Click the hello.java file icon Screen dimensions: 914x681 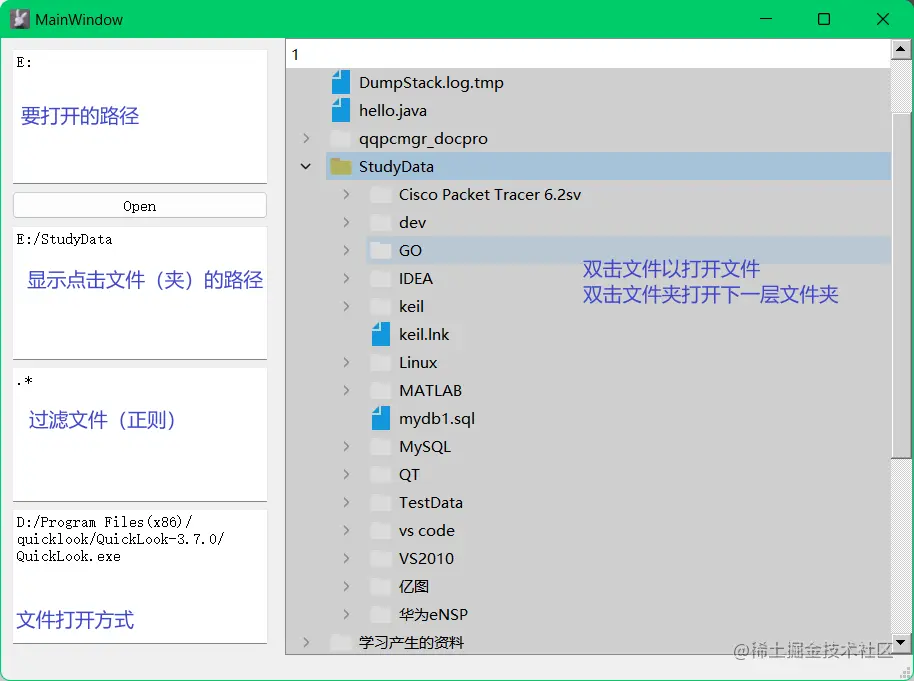tap(340, 110)
